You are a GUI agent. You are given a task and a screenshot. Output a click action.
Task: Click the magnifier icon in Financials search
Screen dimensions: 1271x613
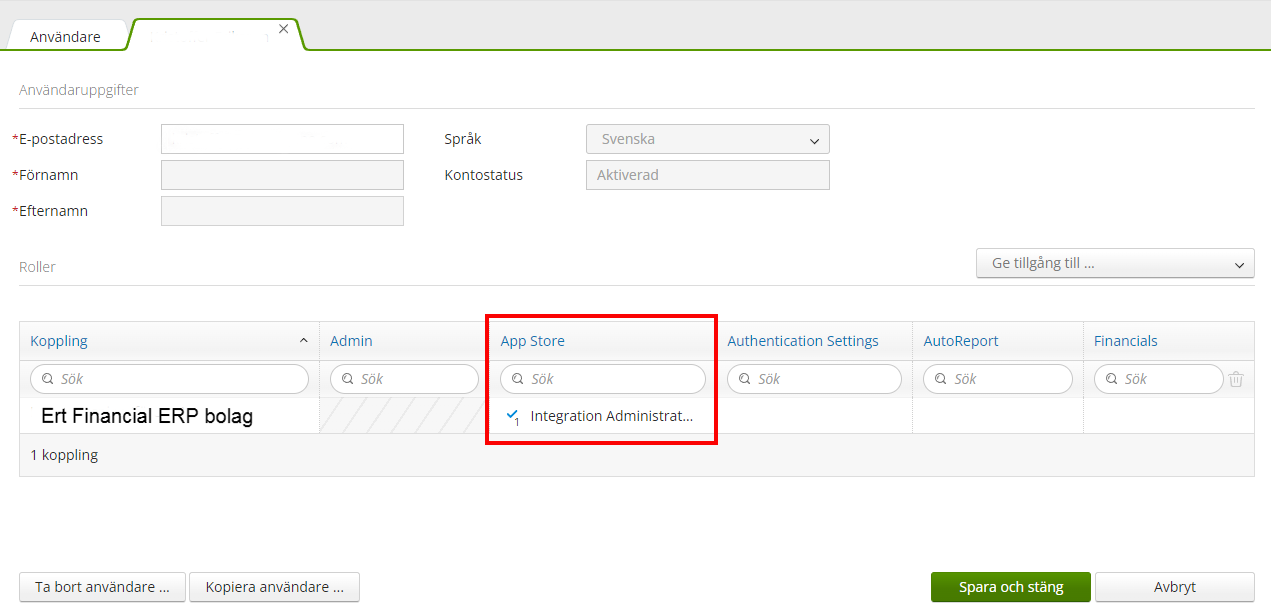1111,379
